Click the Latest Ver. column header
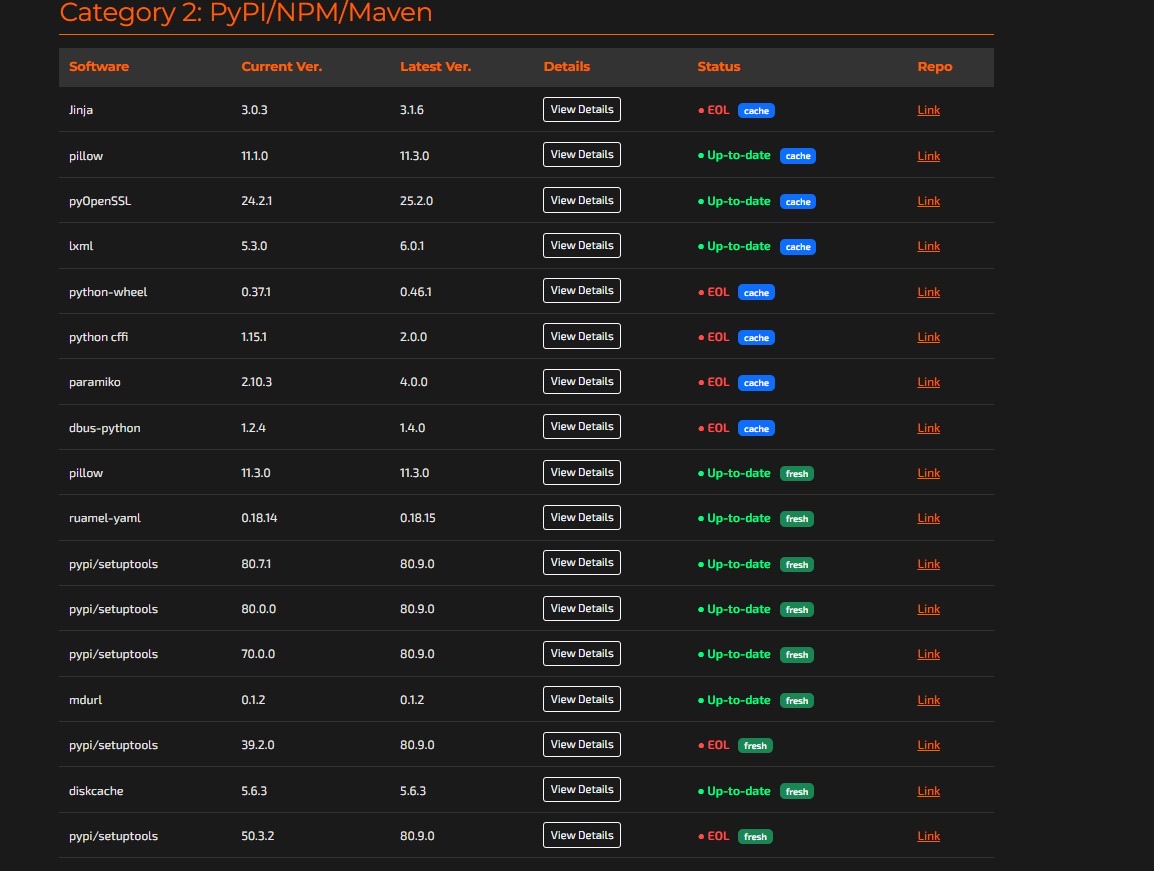This screenshot has width=1154, height=871. coord(435,66)
